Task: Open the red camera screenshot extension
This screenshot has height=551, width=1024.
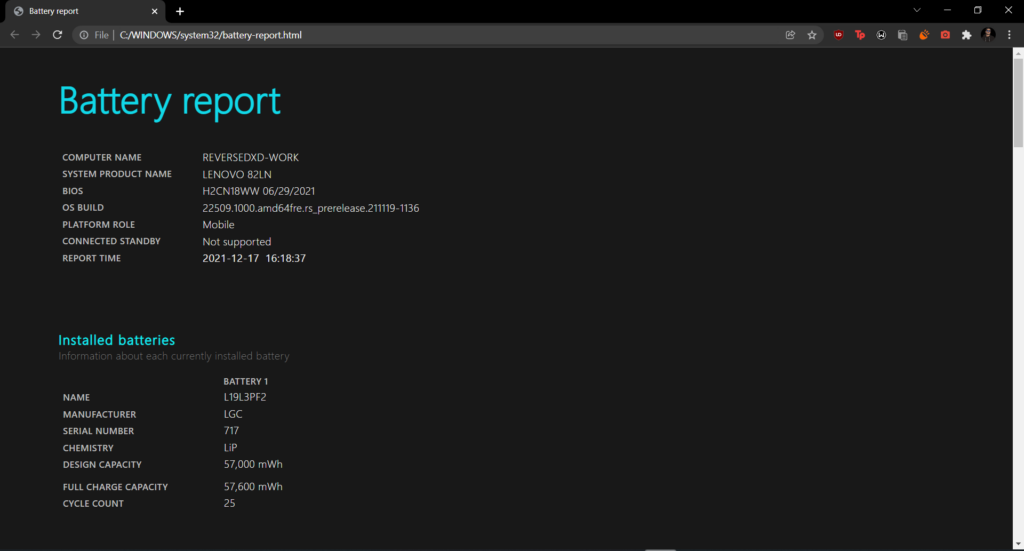Action: point(945,35)
